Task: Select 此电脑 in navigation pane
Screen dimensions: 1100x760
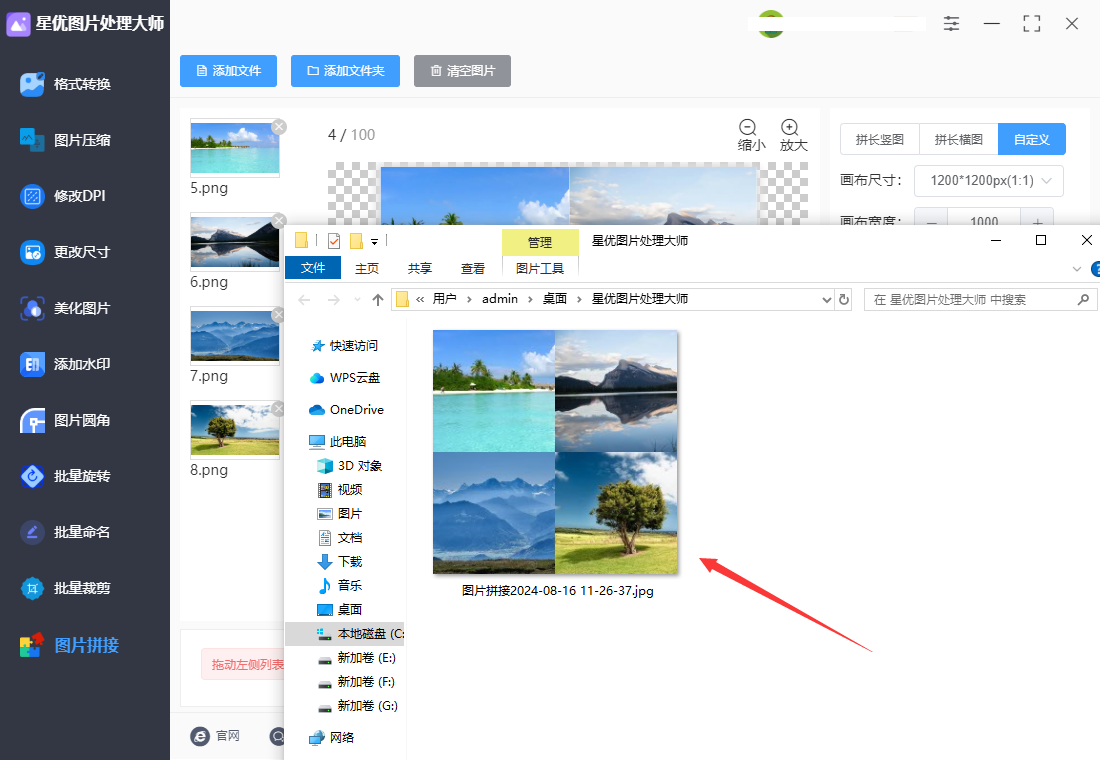Action: point(338,441)
